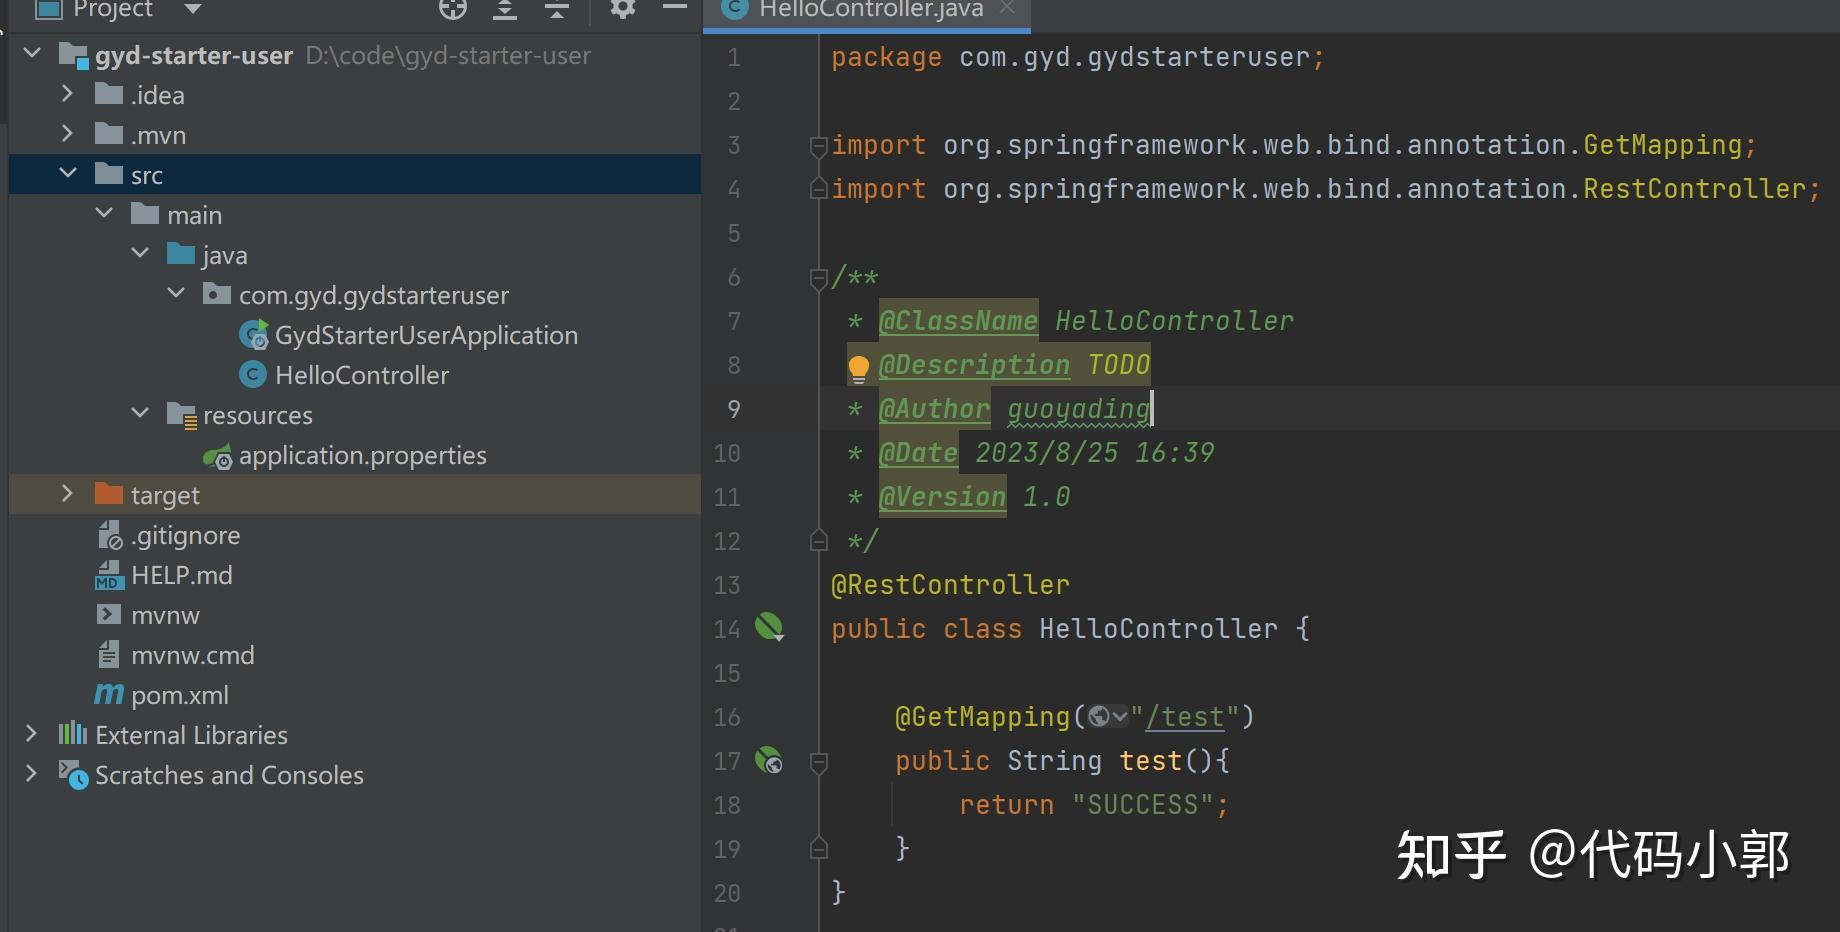
Task: Click the @Author doc tag
Action: click(x=934, y=409)
